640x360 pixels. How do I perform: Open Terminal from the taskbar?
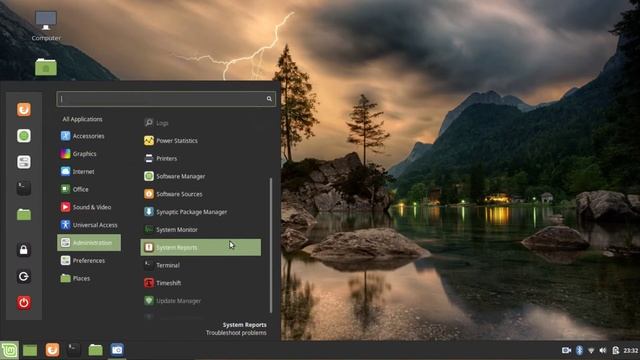tap(74, 349)
